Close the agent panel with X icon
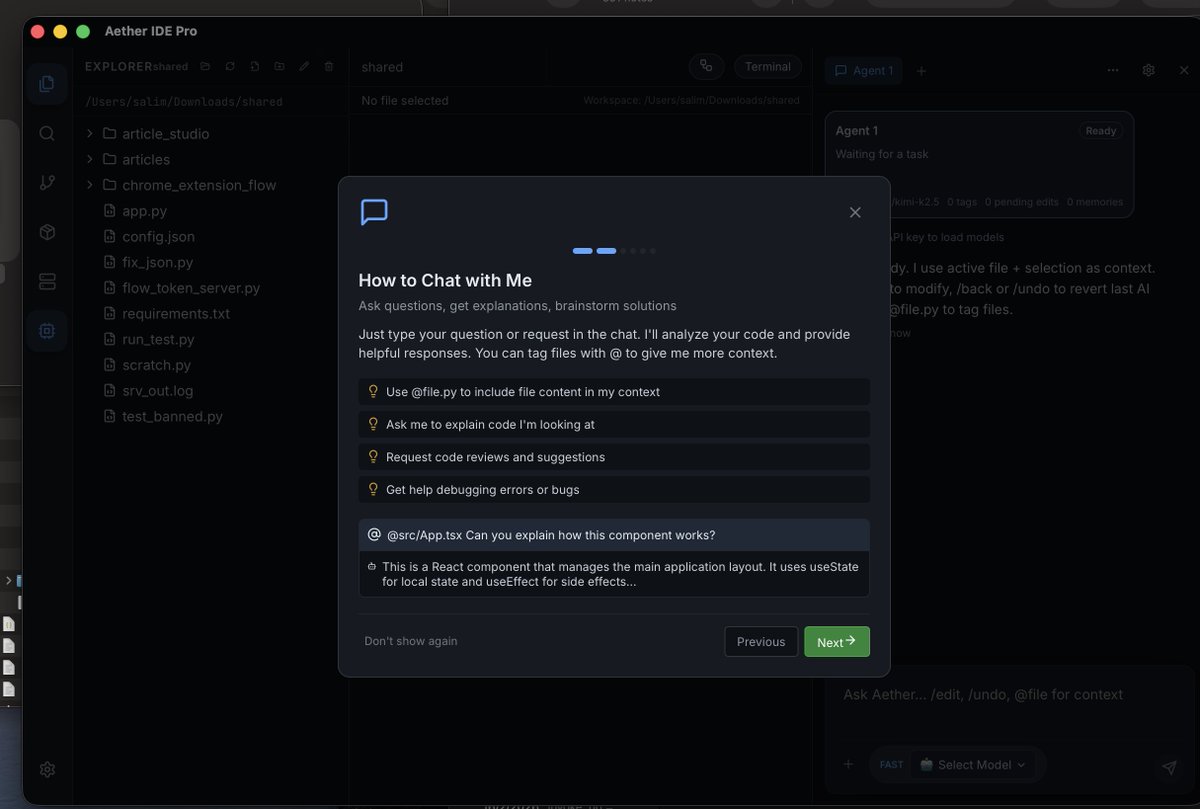The image size is (1200, 809). (x=1185, y=71)
